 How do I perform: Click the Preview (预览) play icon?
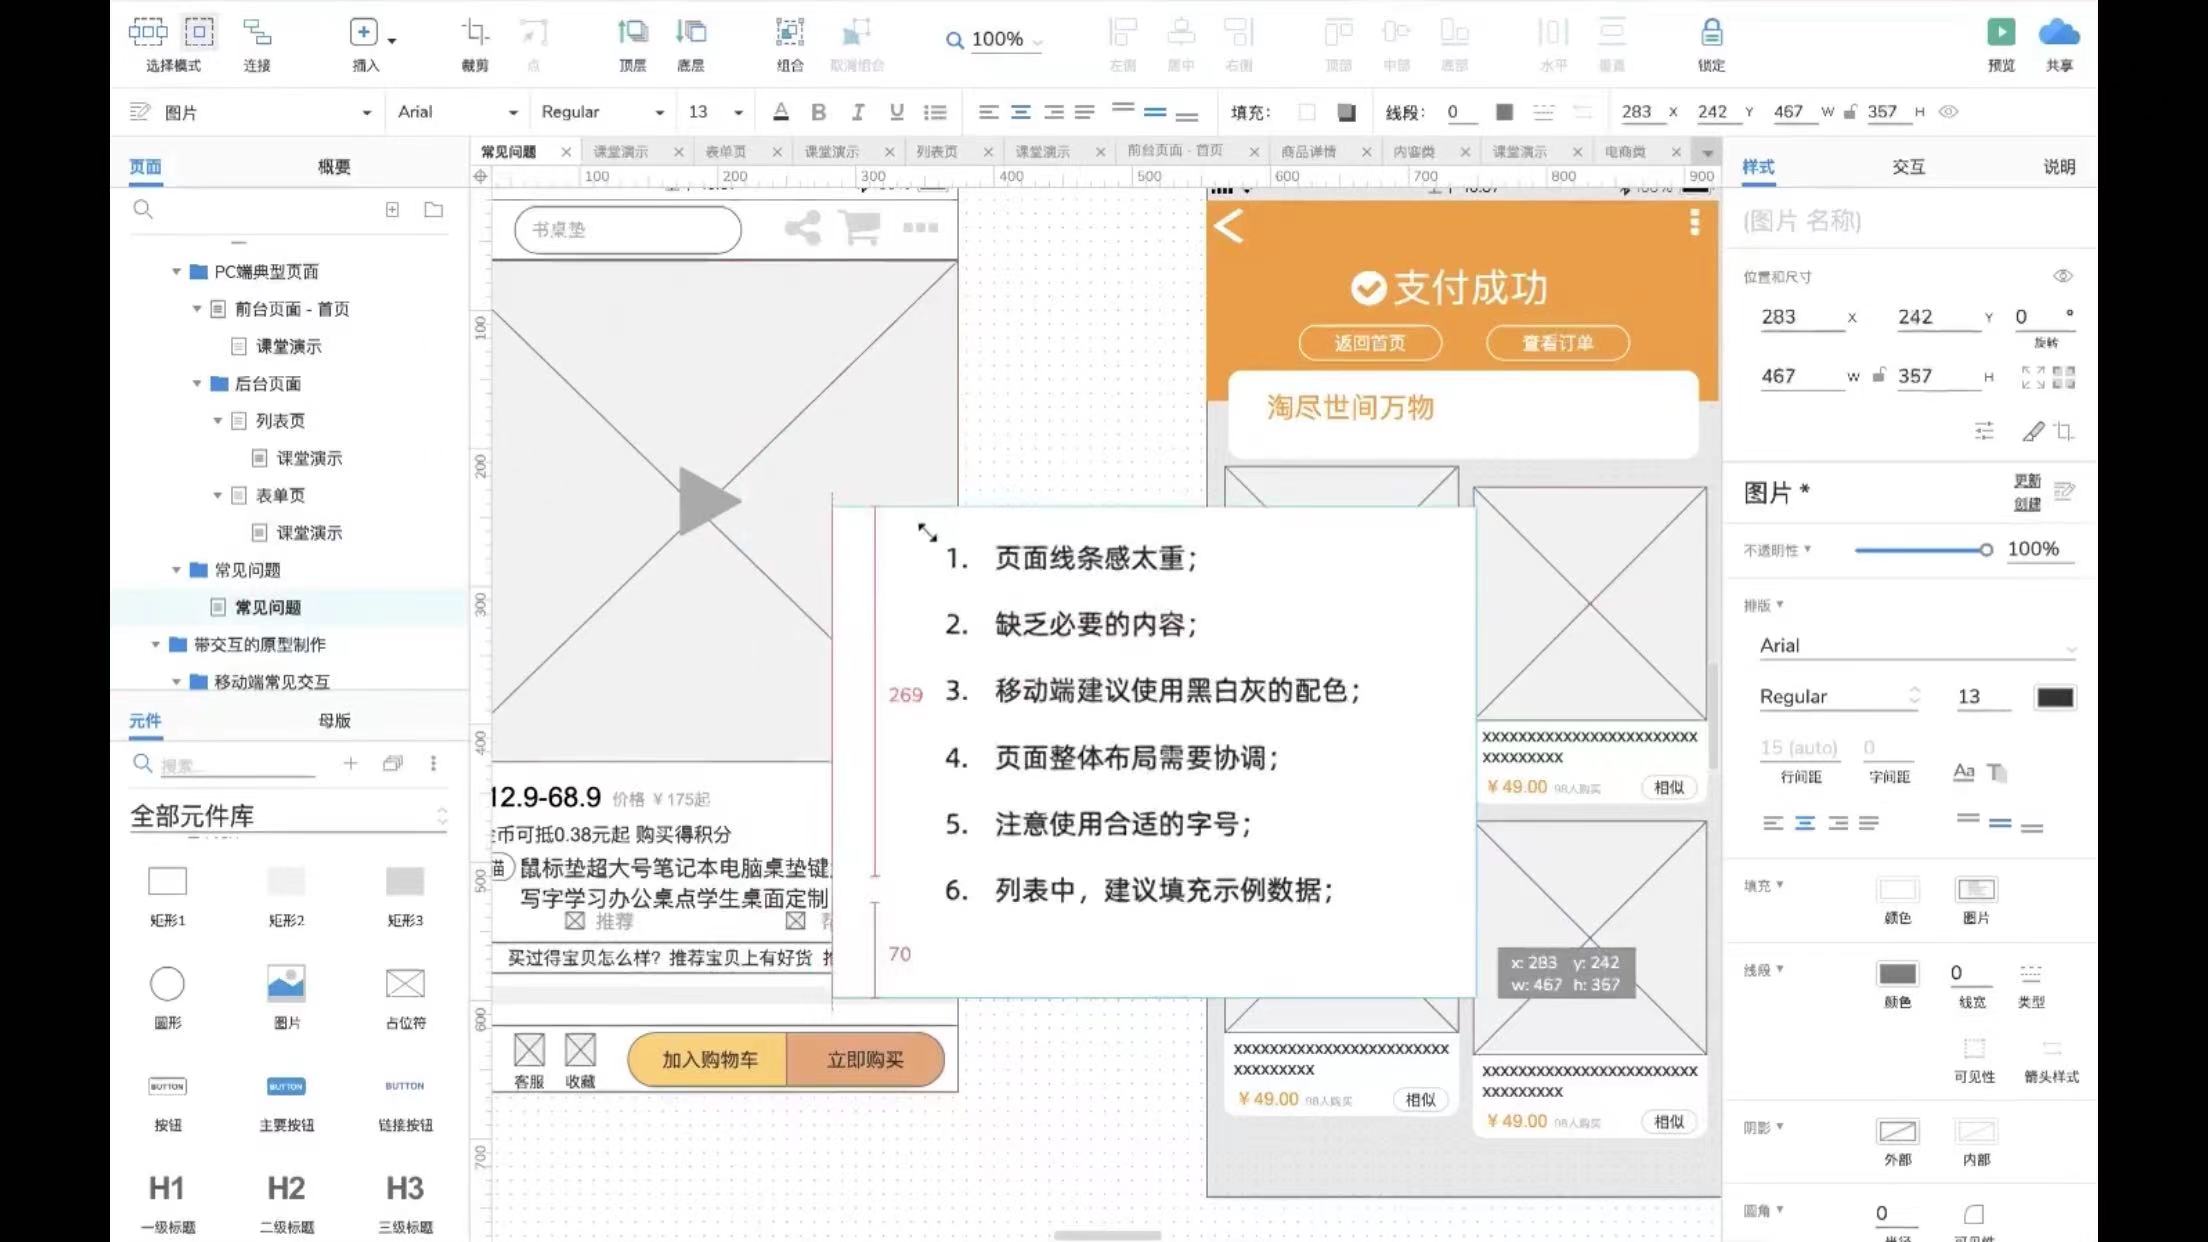tap(2001, 32)
